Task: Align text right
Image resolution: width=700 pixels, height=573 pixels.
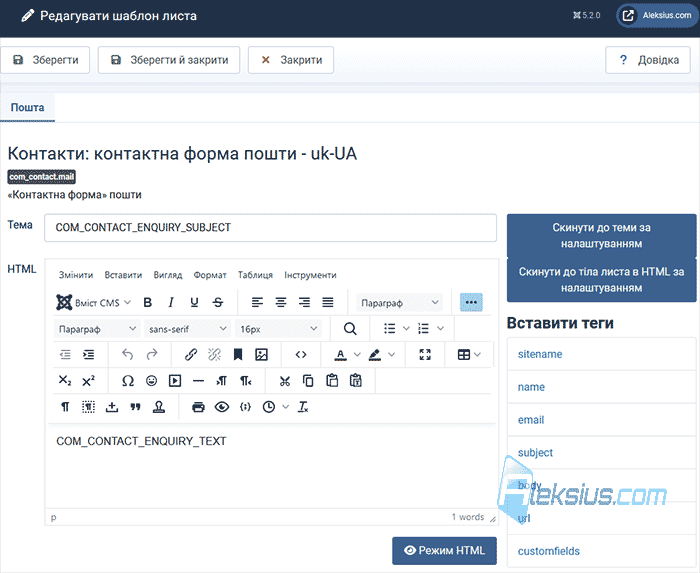Action: pyautogui.click(x=304, y=303)
